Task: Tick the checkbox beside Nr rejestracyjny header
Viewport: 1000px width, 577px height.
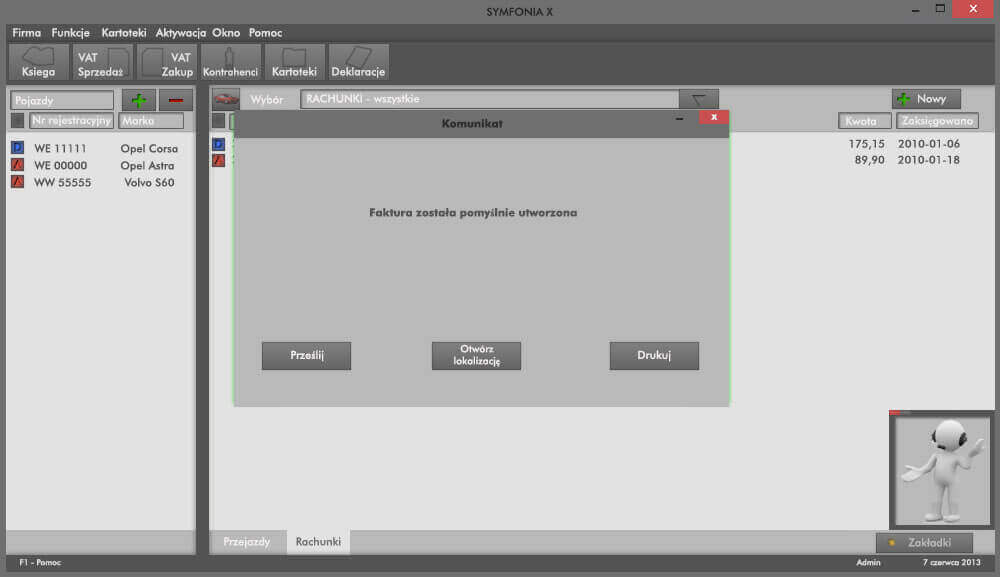Action: click(x=17, y=121)
